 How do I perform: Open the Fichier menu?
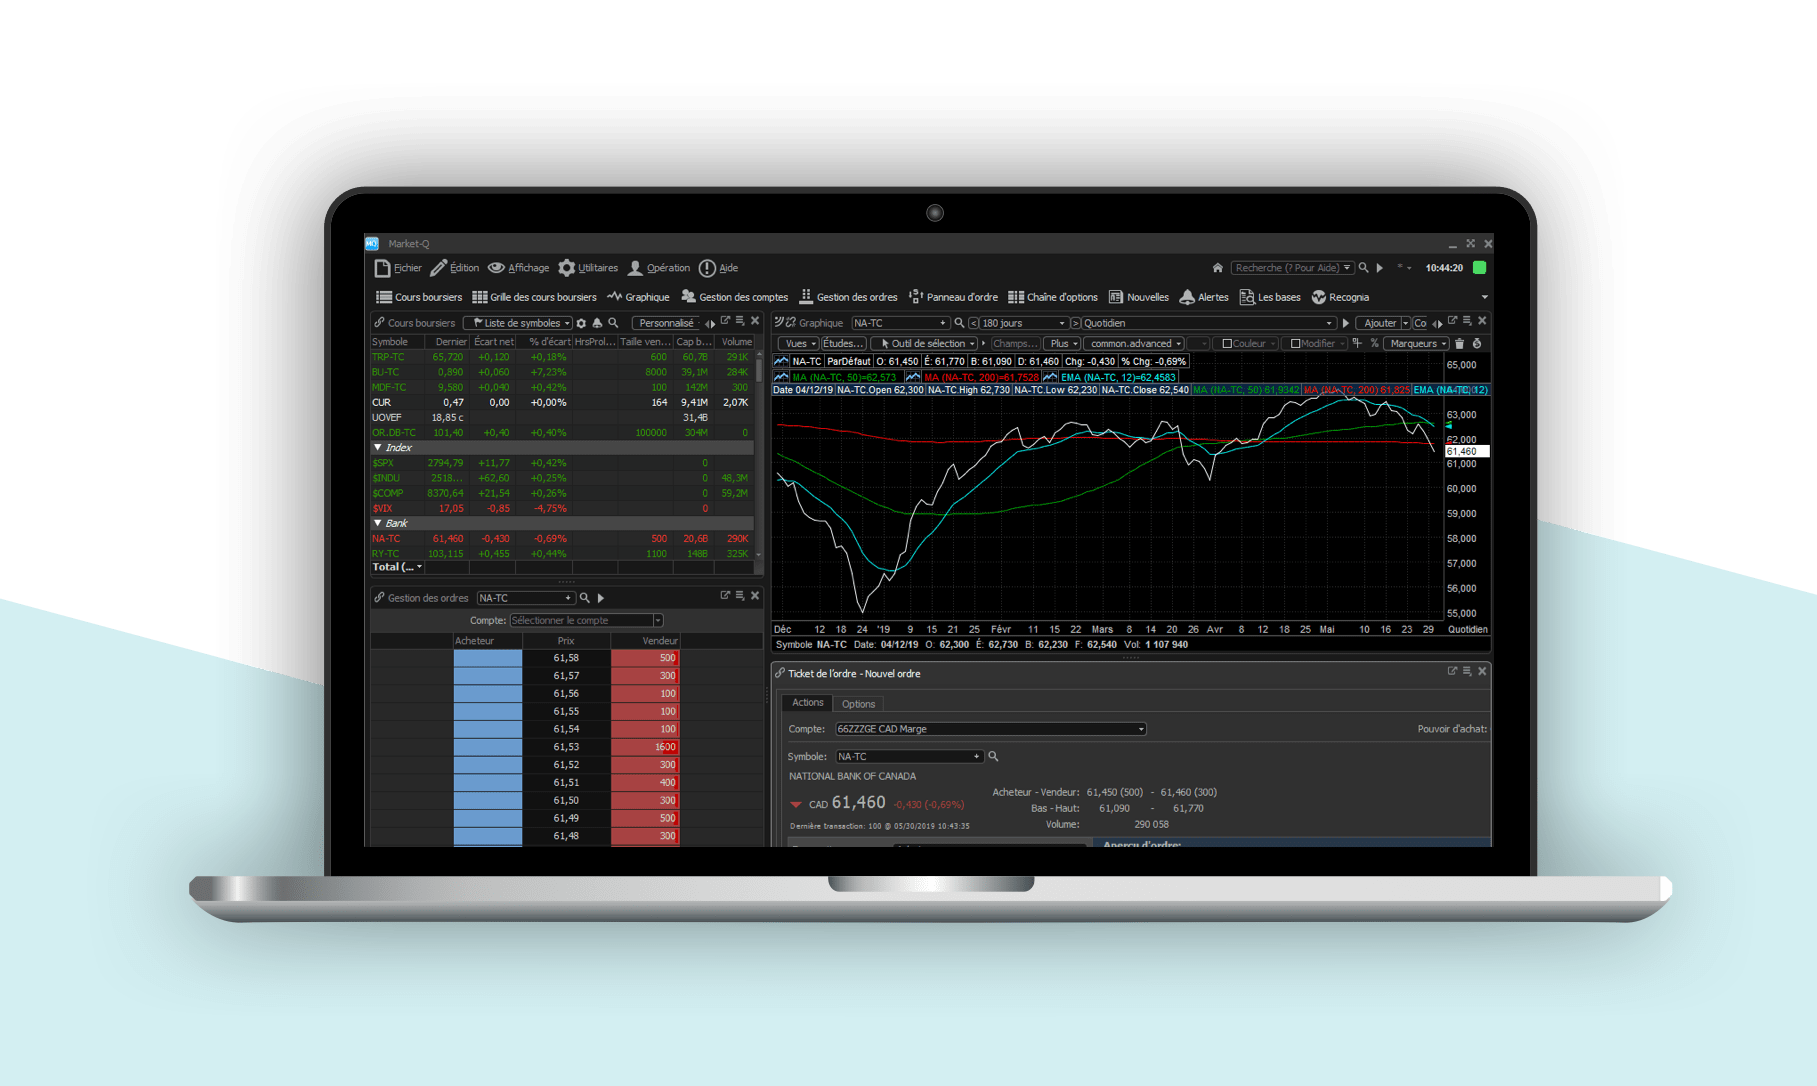pyautogui.click(x=398, y=268)
